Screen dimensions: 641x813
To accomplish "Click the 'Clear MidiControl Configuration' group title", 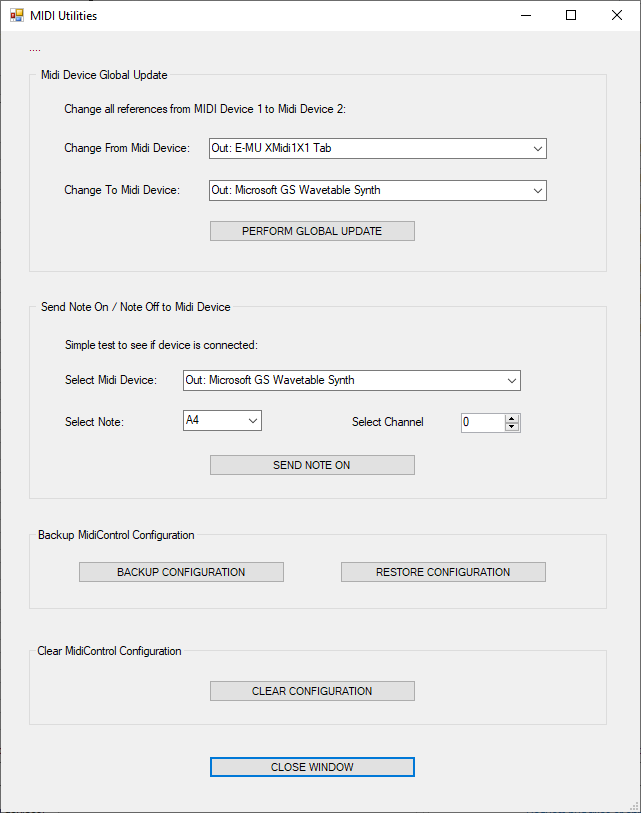I will tap(109, 651).
